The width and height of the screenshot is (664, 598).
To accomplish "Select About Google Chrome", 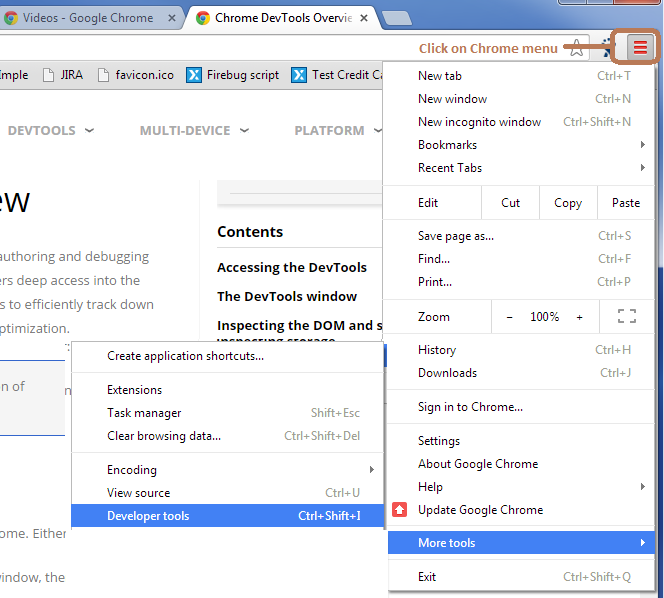I will tap(521, 464).
